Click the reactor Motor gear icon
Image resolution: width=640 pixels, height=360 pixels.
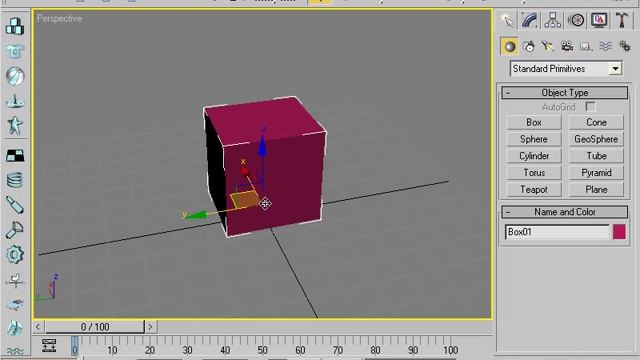pos(15,254)
